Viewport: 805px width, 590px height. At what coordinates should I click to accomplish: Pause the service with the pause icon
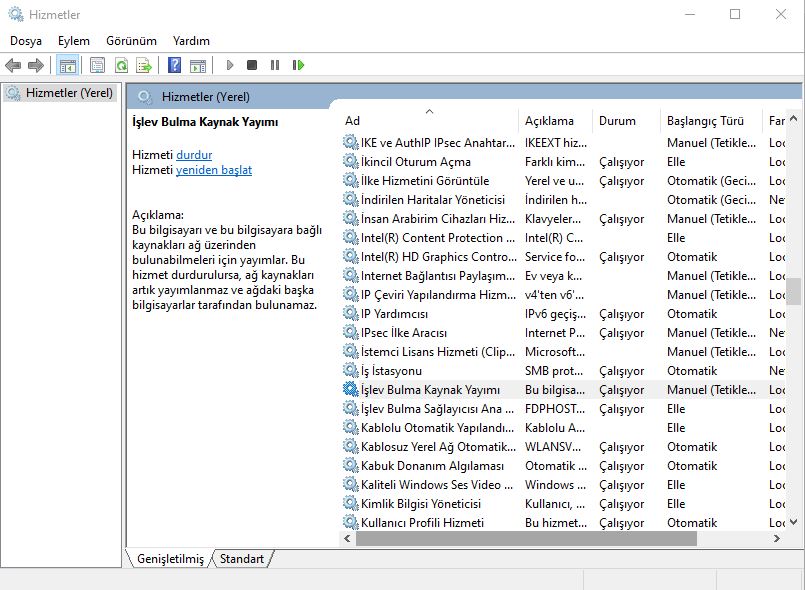275,65
